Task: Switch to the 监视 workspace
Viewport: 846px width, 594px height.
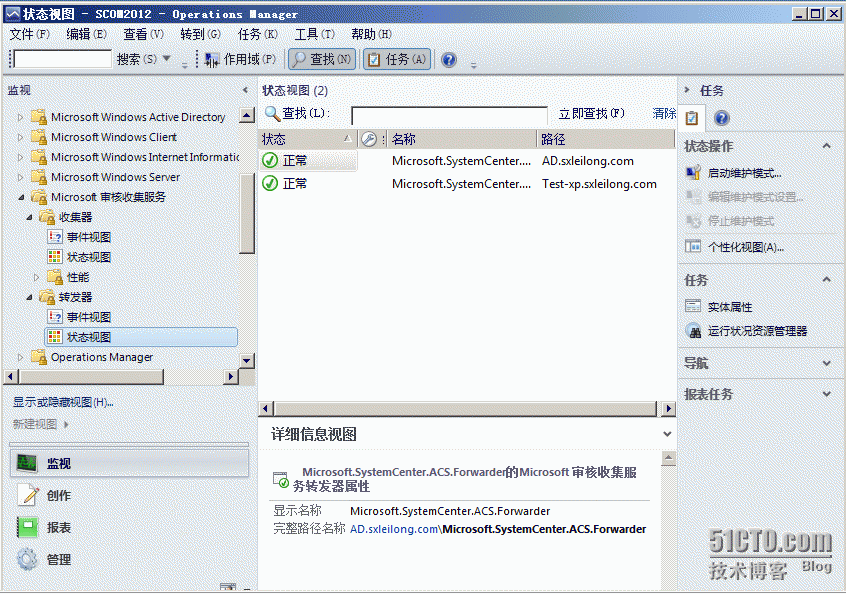Action: (129, 463)
